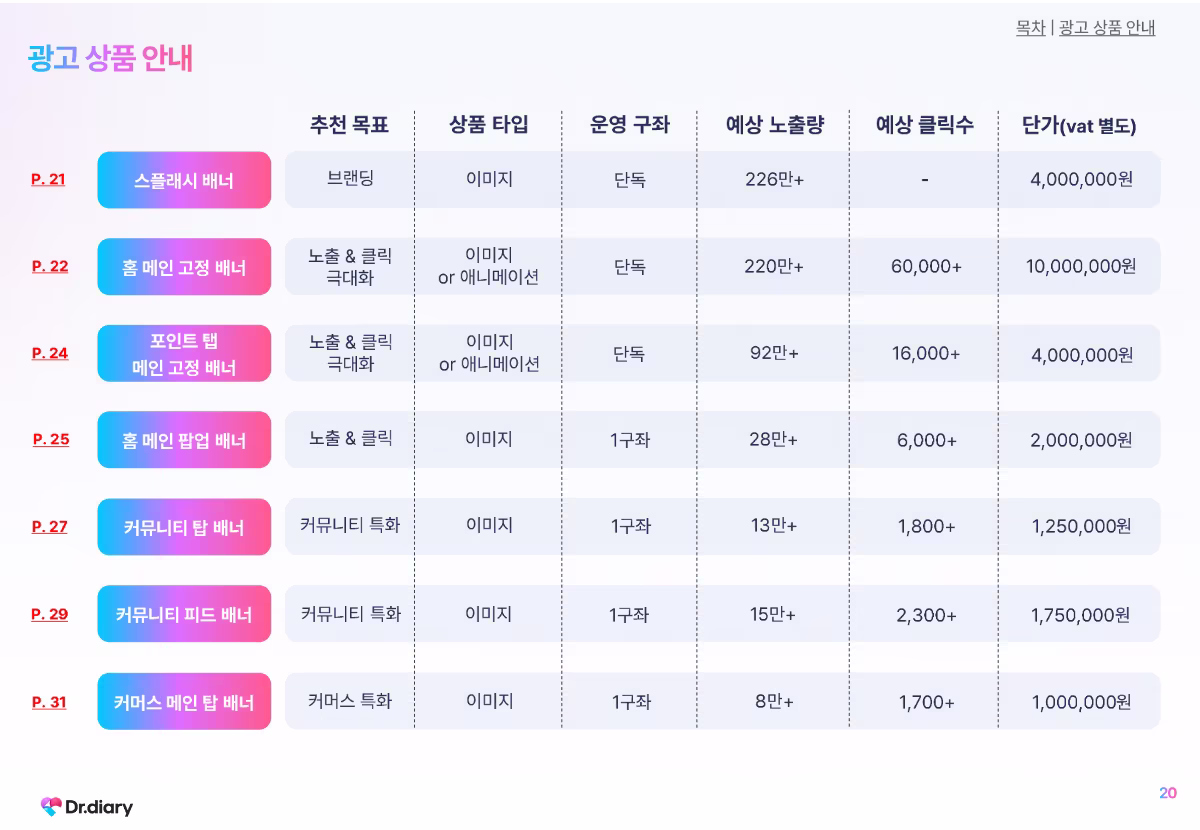Click the page number 20
Viewport: 1200px width, 830px height.
pyautogui.click(x=1168, y=793)
